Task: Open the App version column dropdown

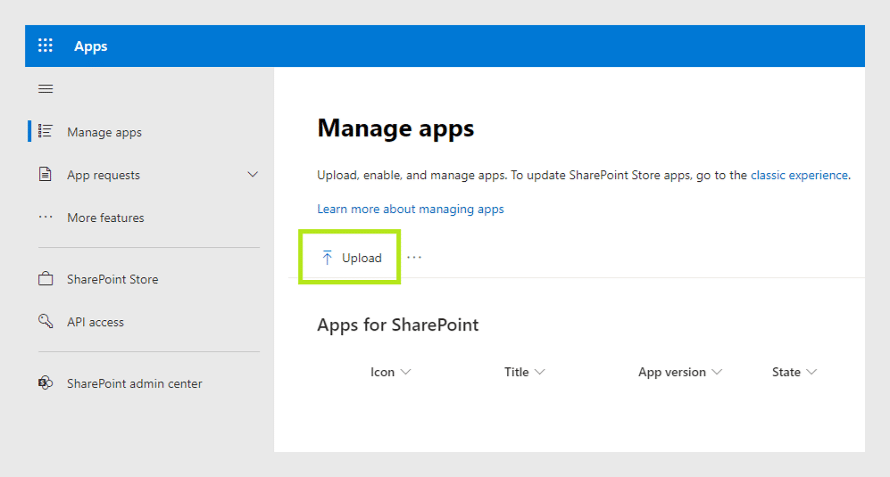Action: click(x=717, y=372)
